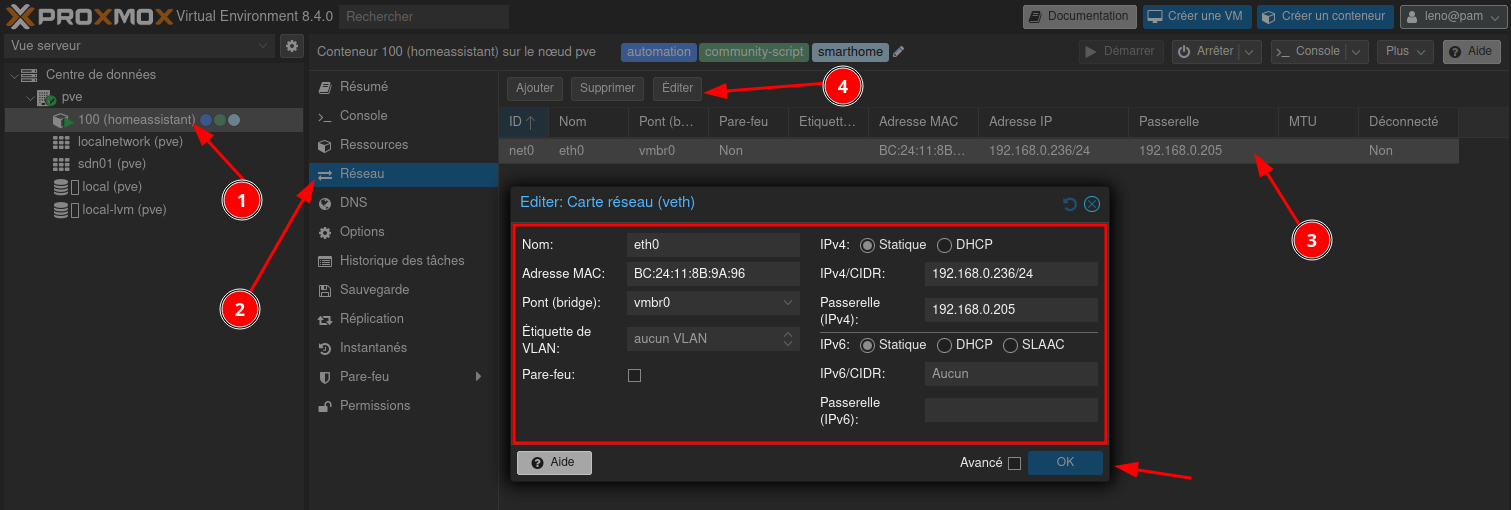Click the gear icon beside Vue serveur
Image resolution: width=1511 pixels, height=510 pixels.
tap(292, 46)
